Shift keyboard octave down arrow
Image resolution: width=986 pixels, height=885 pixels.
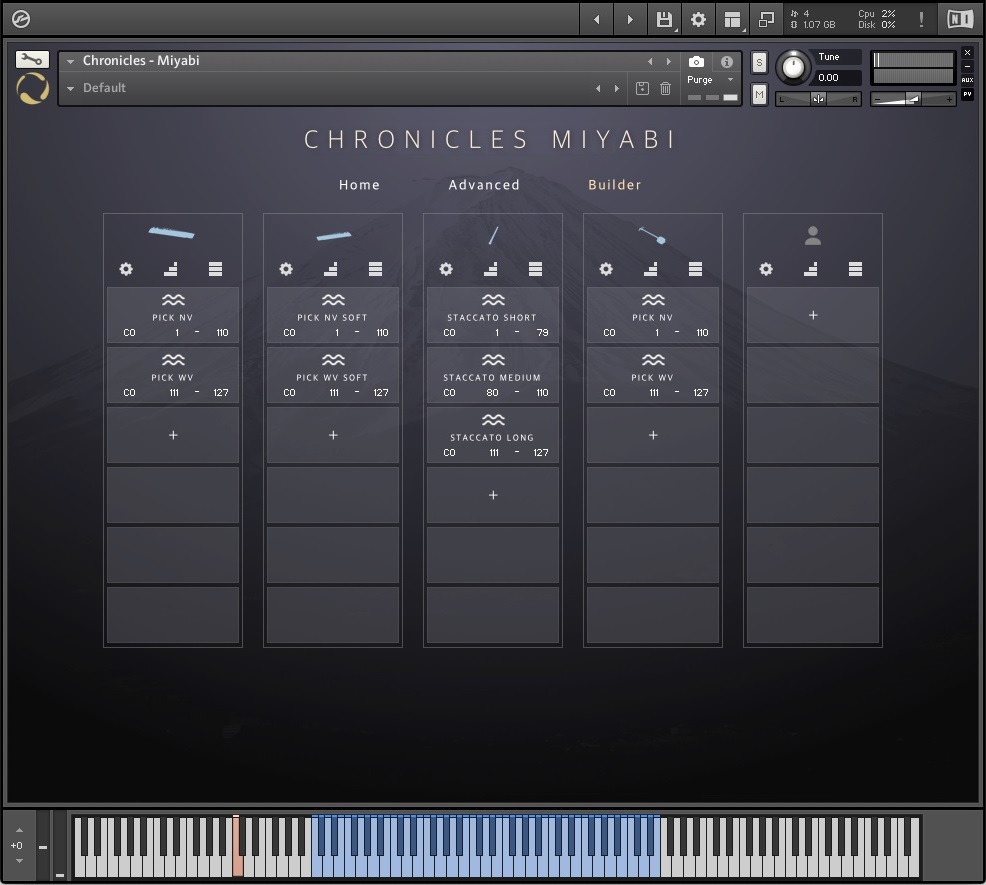(19, 860)
